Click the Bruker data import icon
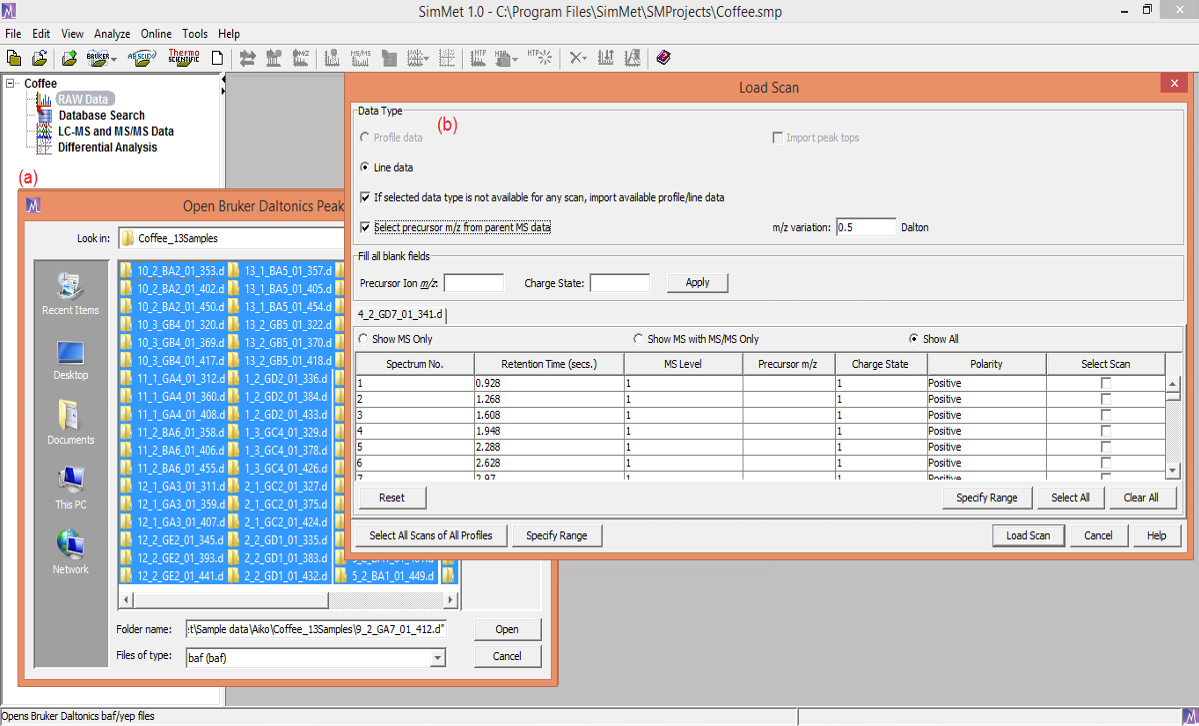The height and width of the screenshot is (726, 1199). (97, 58)
